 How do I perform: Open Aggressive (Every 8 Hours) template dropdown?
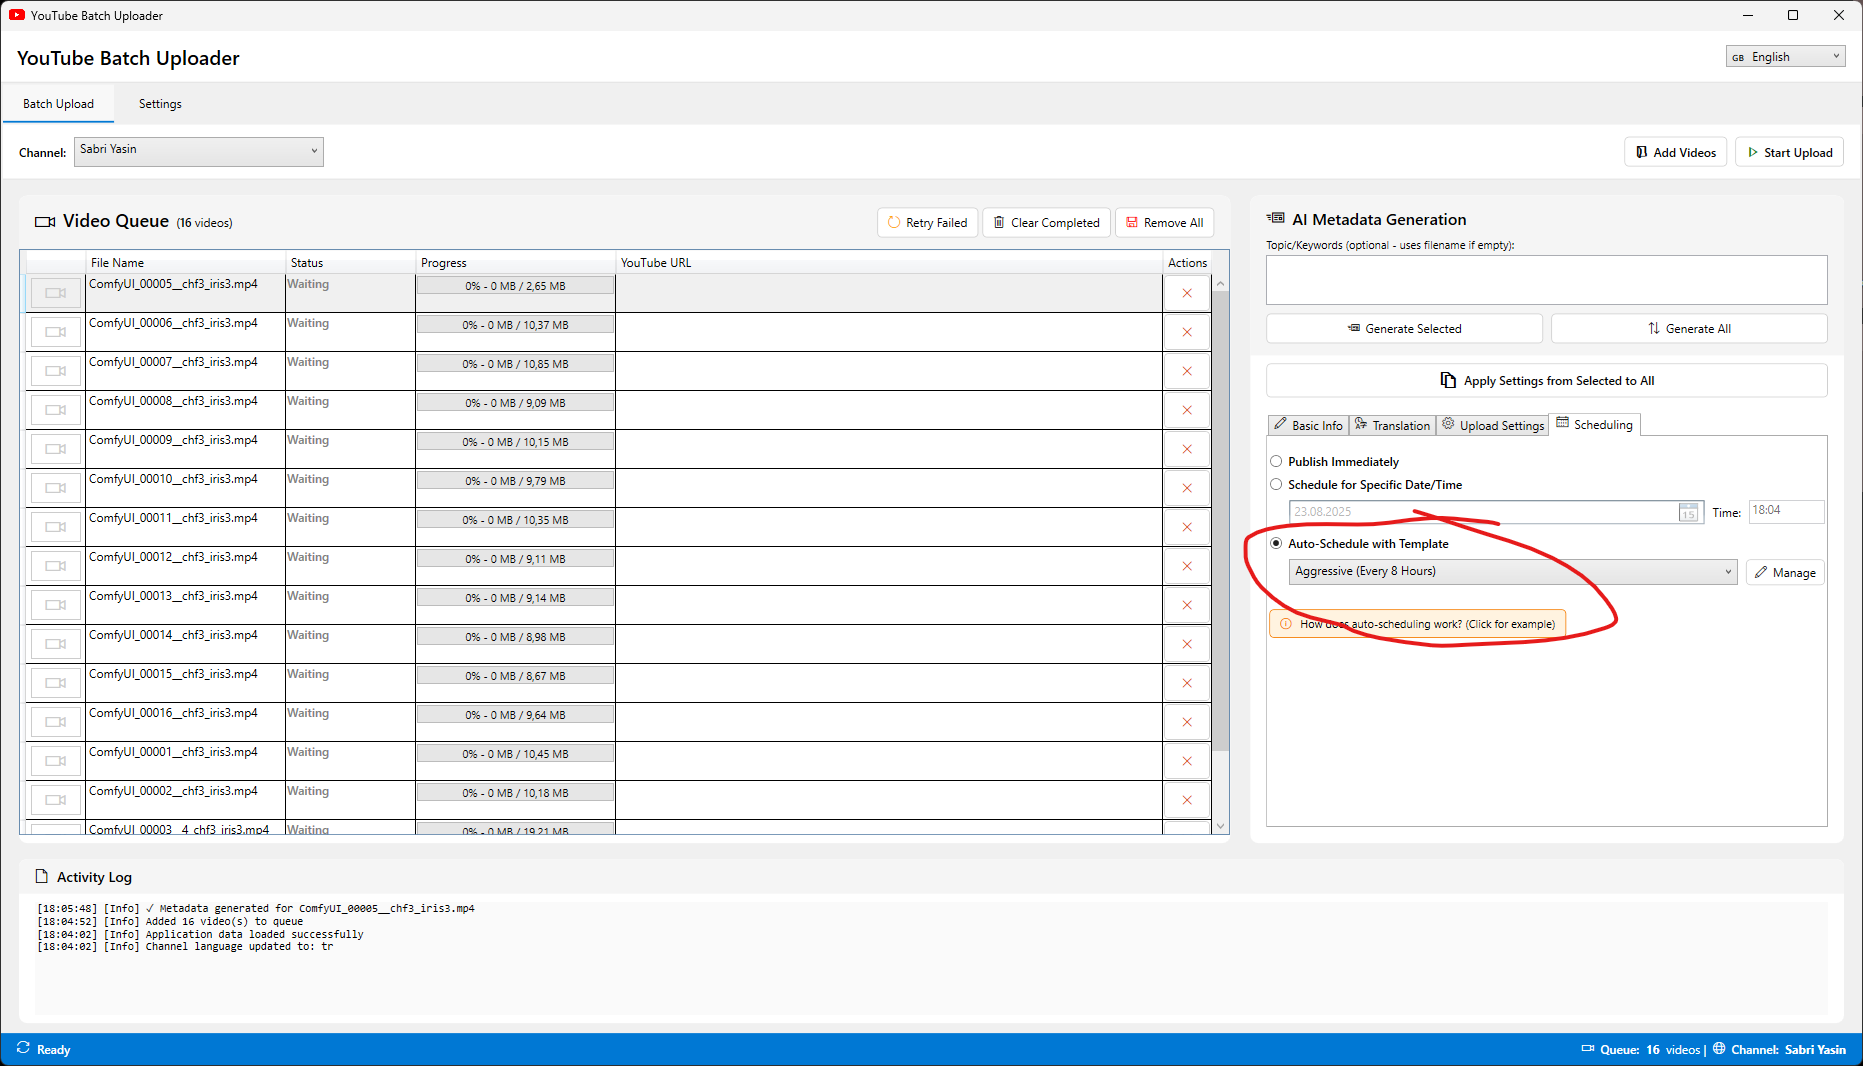[x=1512, y=572]
